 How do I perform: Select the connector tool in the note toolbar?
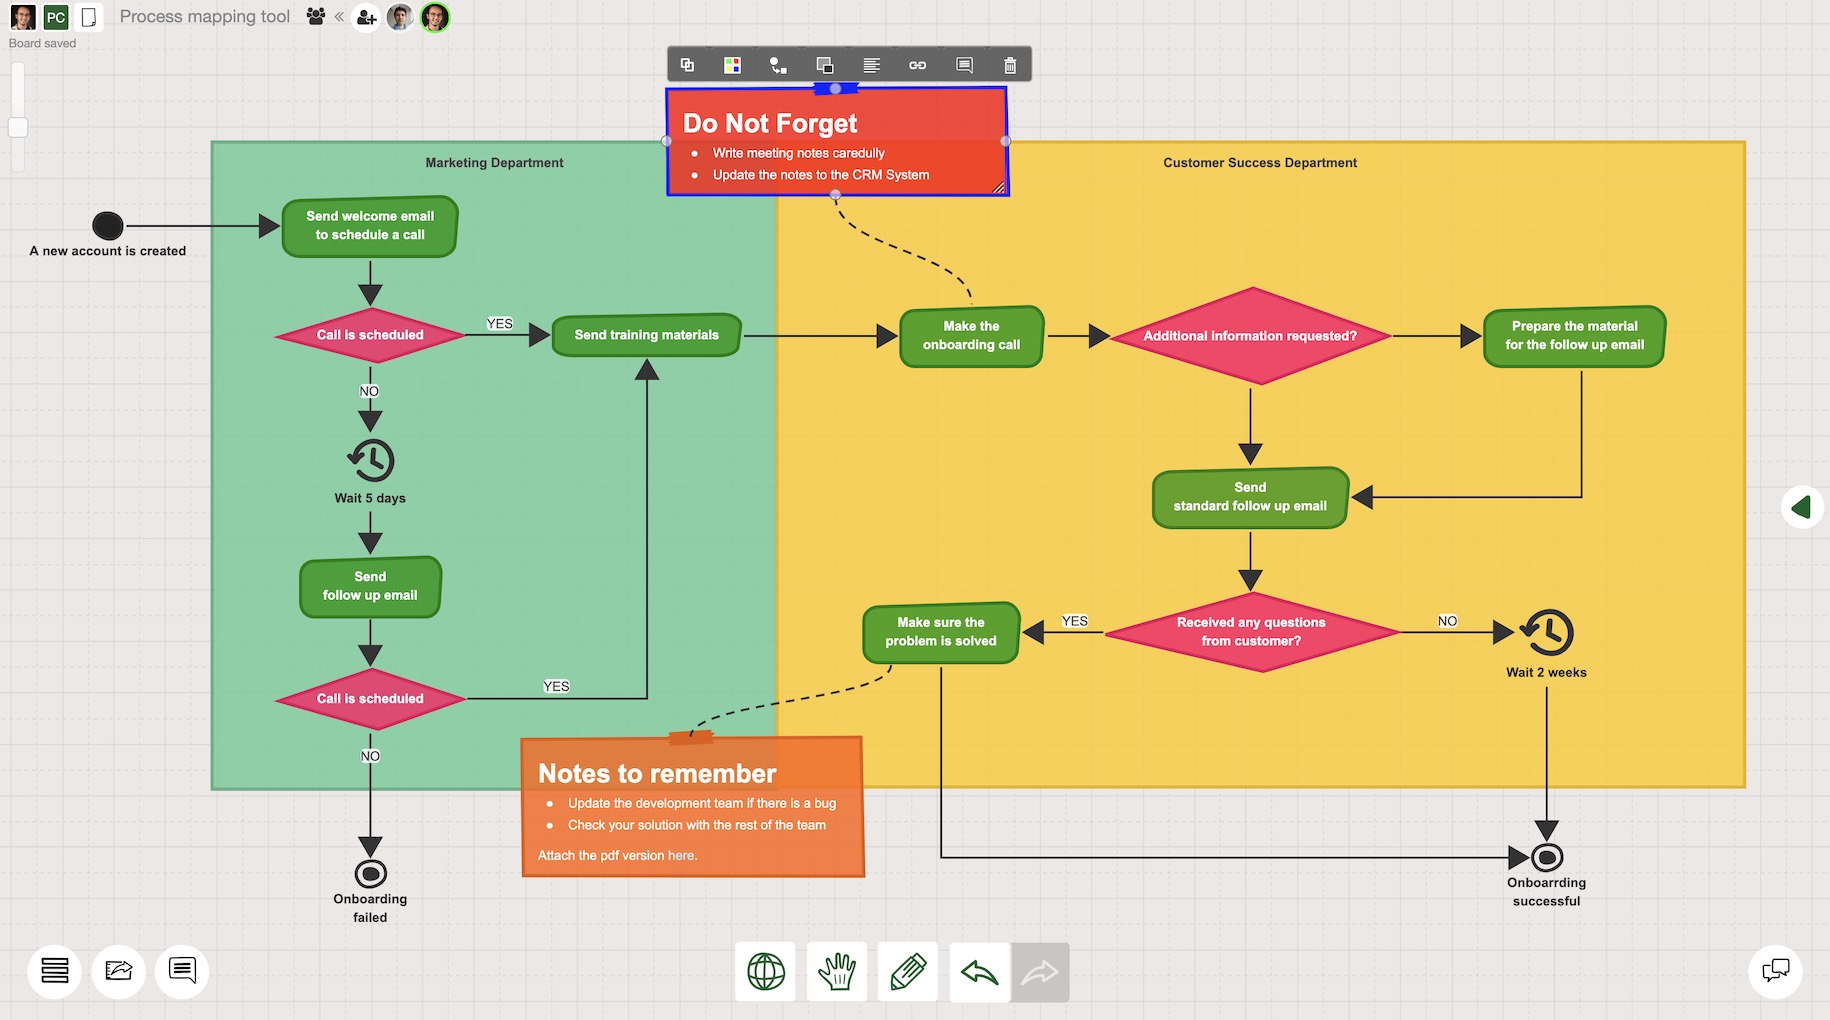[779, 65]
